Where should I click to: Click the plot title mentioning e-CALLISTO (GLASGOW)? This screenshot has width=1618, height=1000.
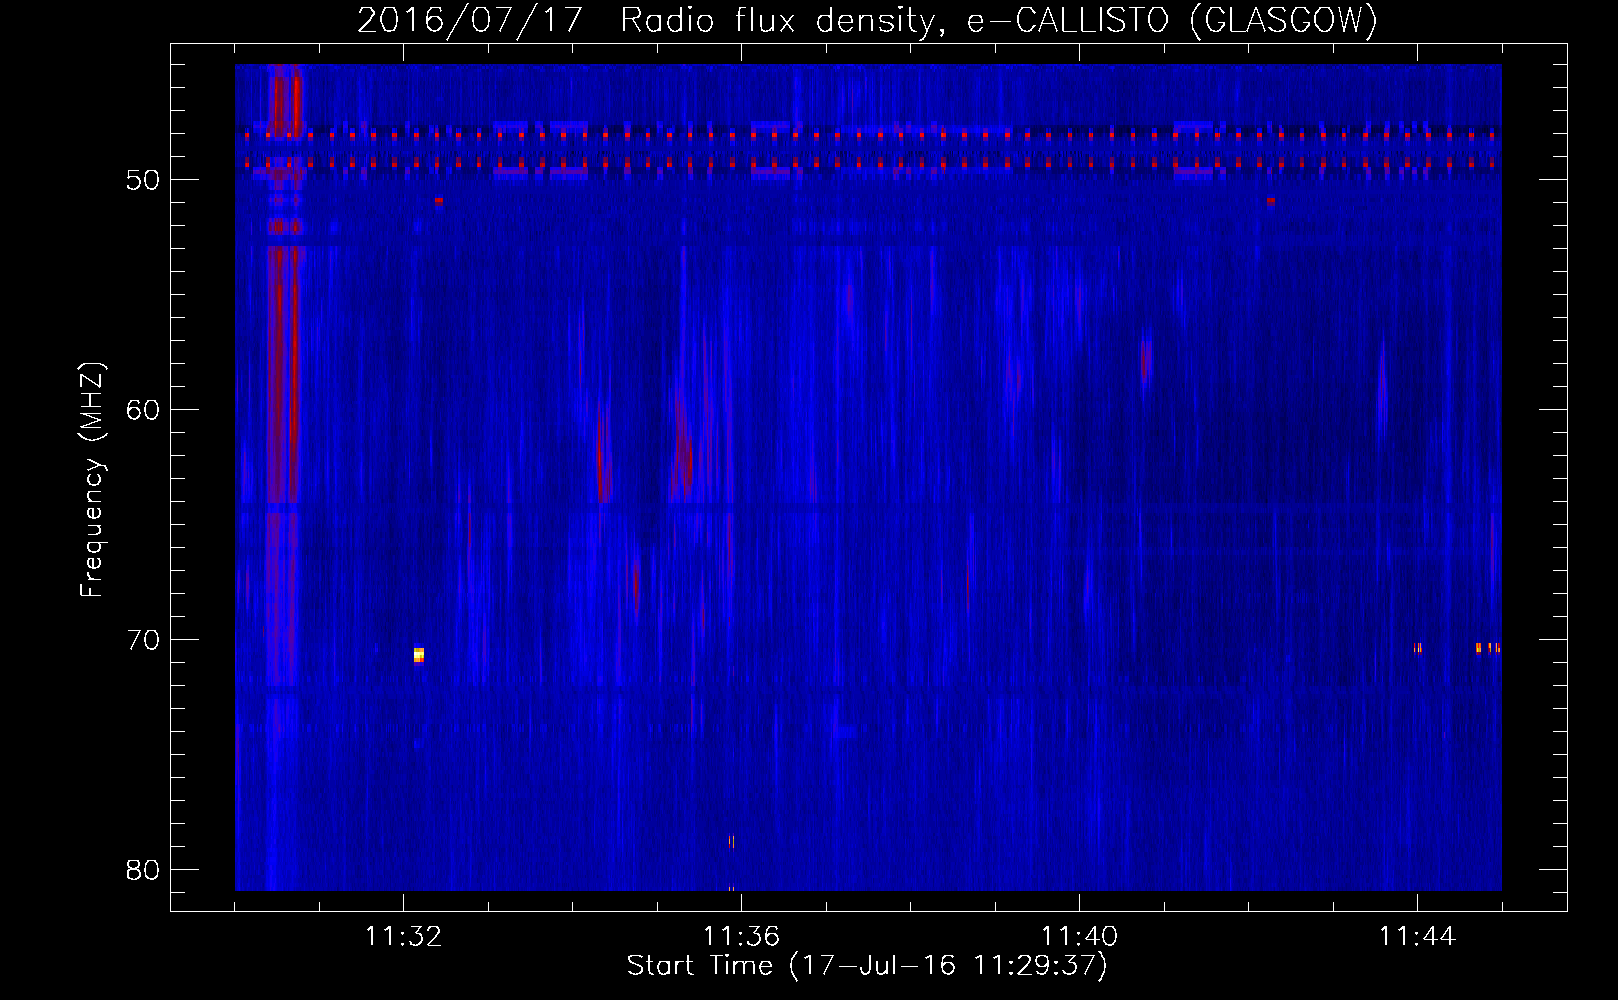(867, 20)
